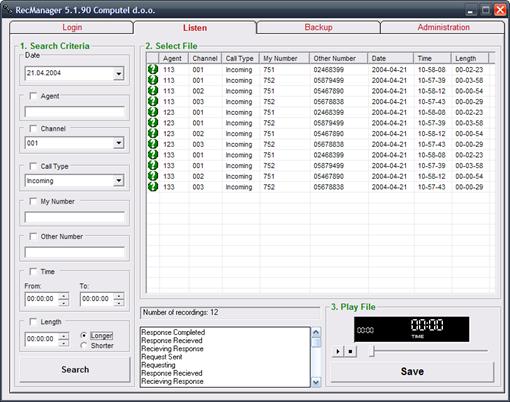Click green icon of agent 113 call 02468399
Viewport: 510px width, 402px height.
[153, 69]
